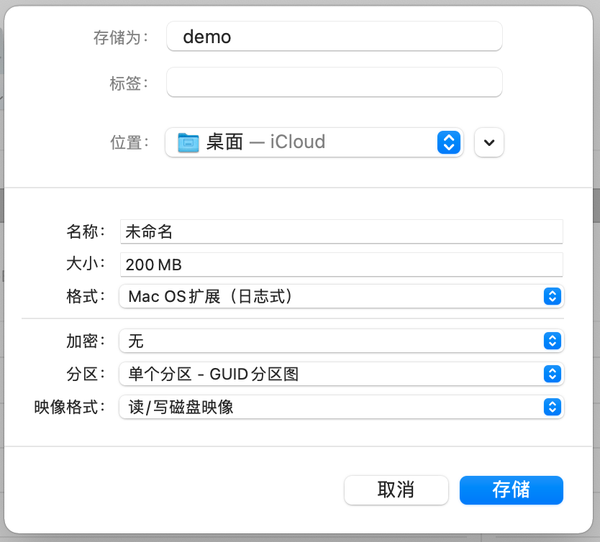Click the empty Tags field

coord(334,82)
